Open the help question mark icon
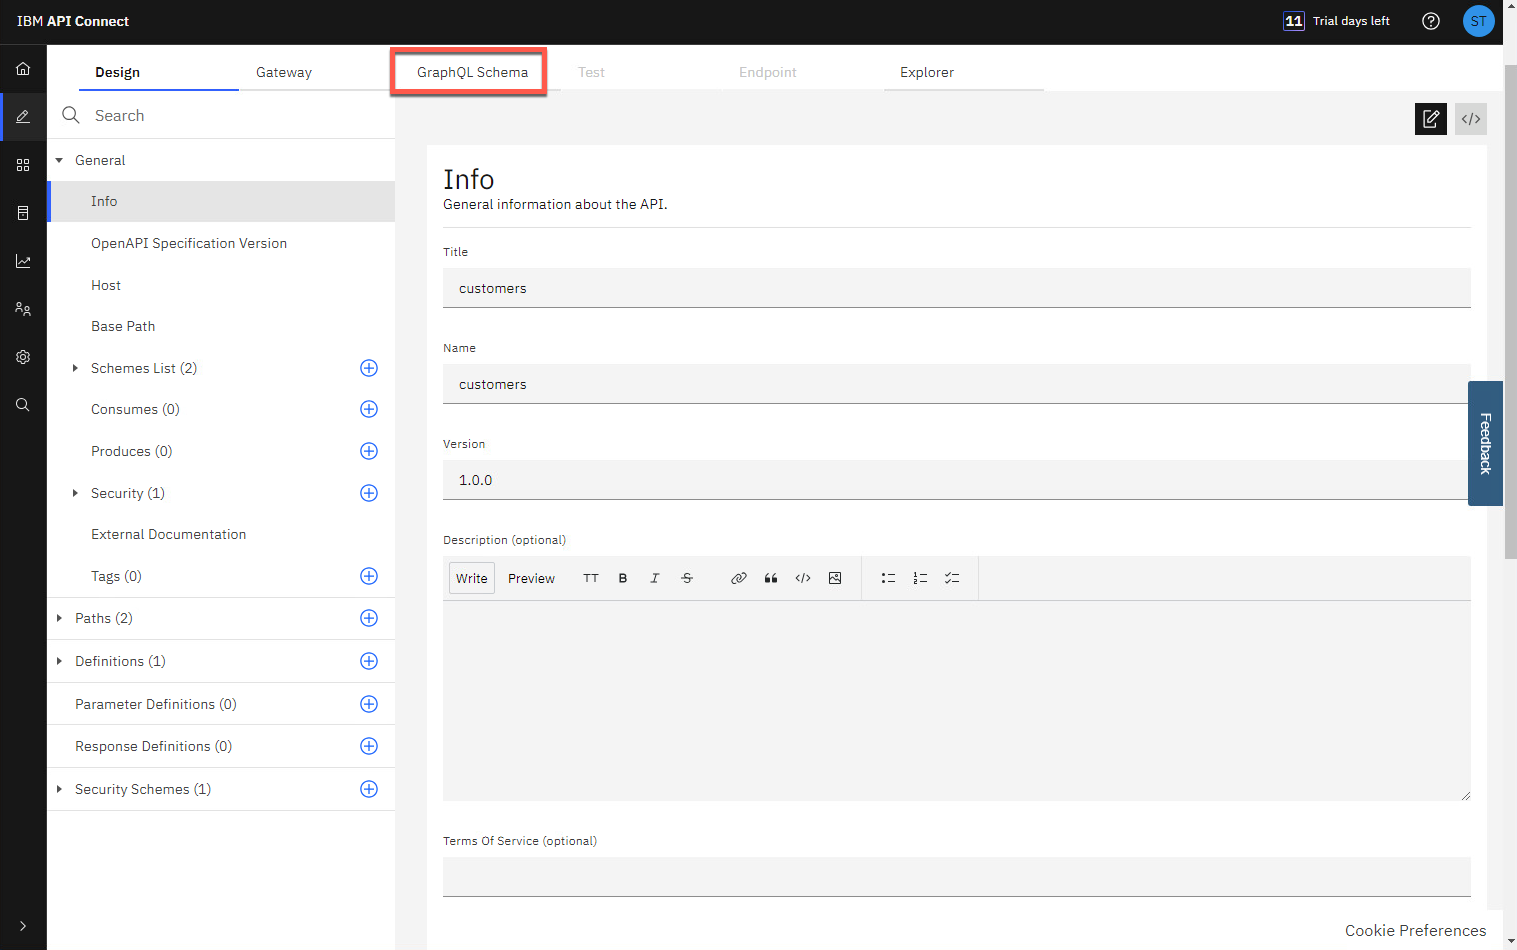Image resolution: width=1517 pixels, height=950 pixels. pos(1430,21)
